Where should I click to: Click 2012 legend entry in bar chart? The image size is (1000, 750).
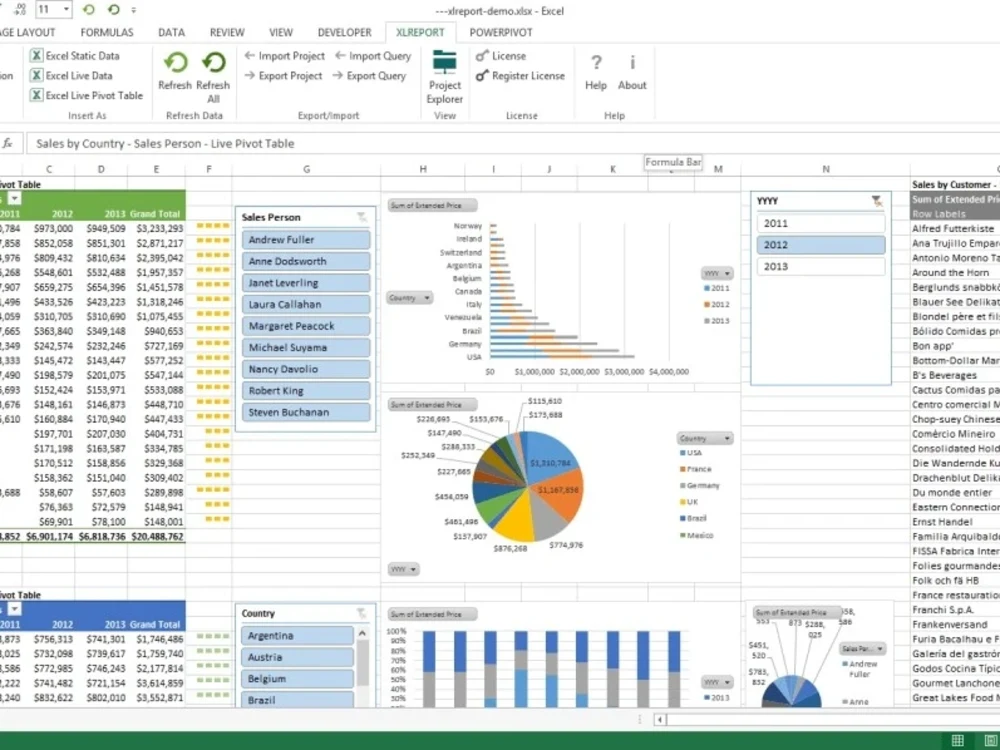pos(717,305)
